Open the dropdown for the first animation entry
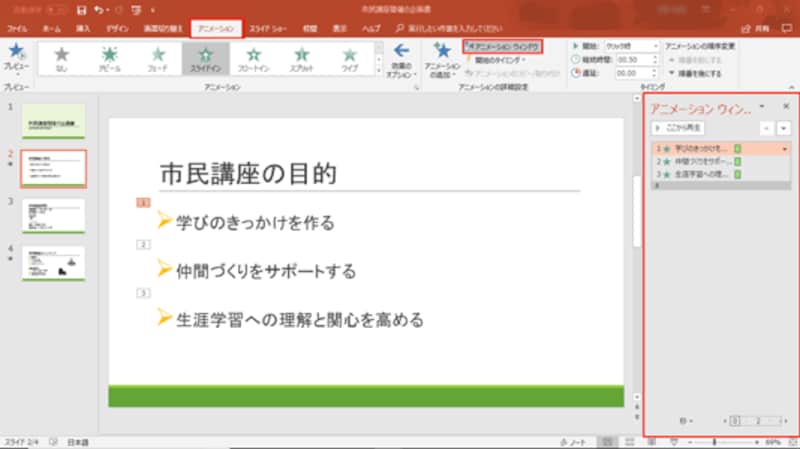 [x=785, y=149]
